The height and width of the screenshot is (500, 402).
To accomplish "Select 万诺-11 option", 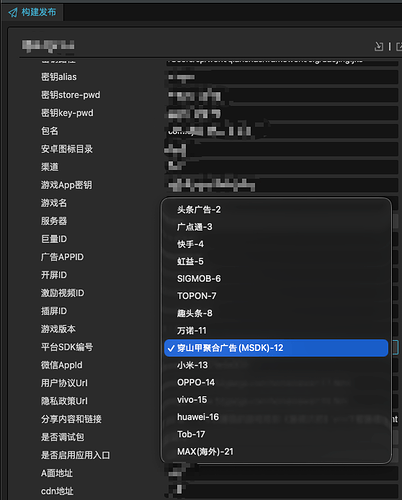I will [x=276, y=331].
